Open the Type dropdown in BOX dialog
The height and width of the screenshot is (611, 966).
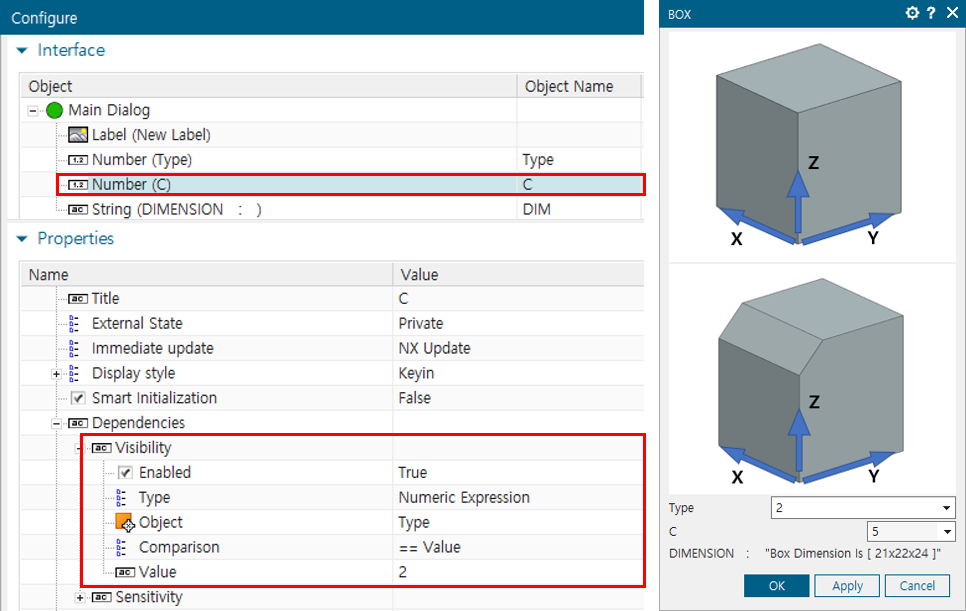(947, 508)
